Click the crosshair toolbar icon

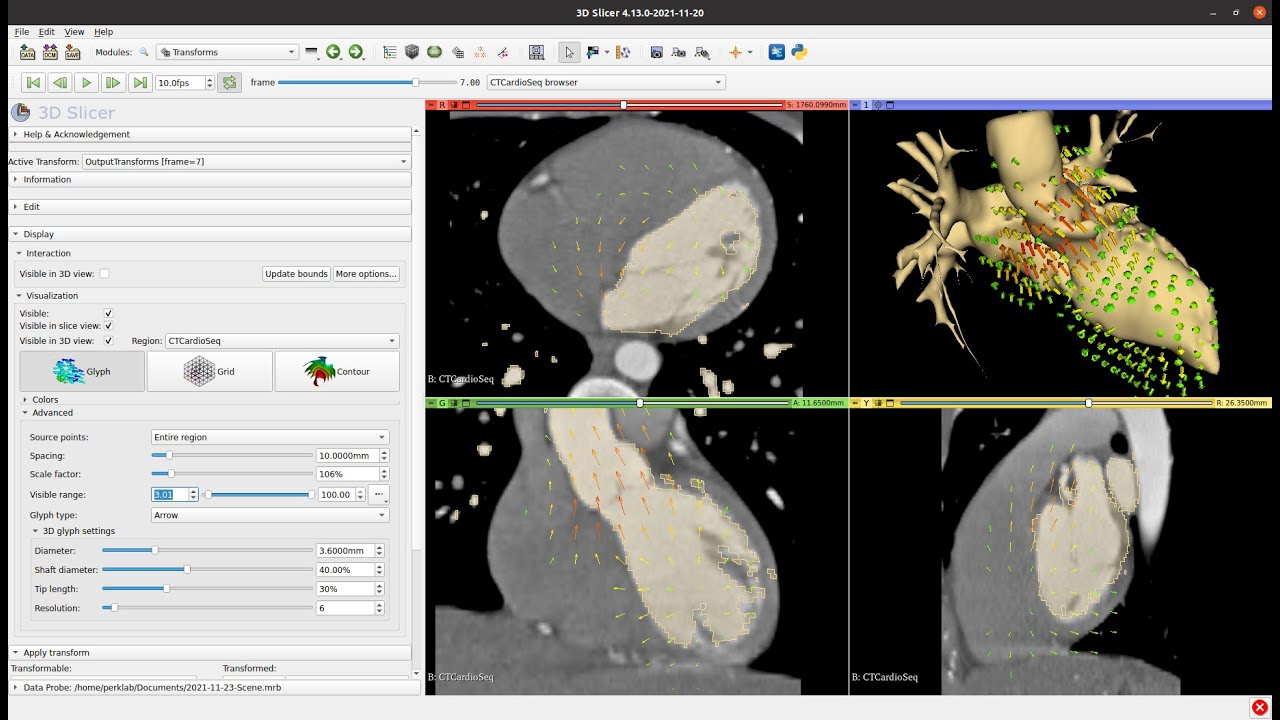tap(735, 52)
